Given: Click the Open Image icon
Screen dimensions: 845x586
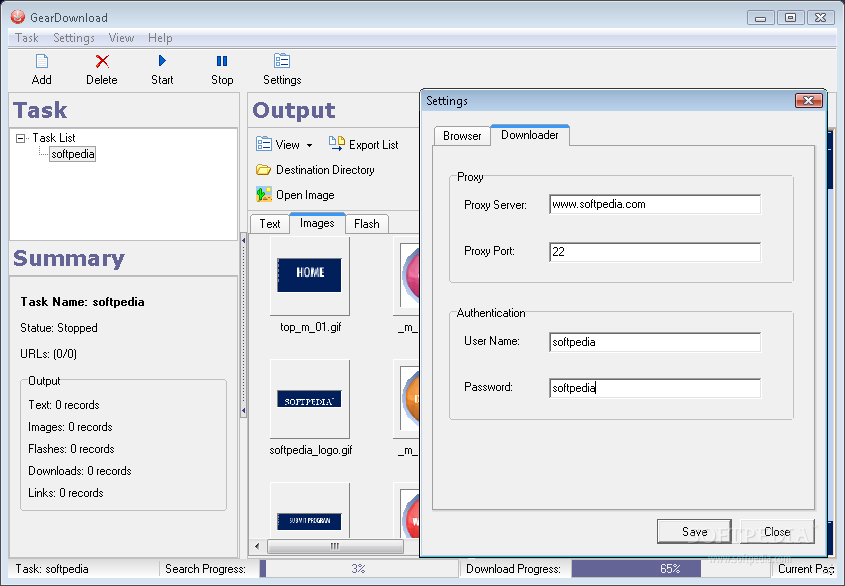Looking at the screenshot, I should click(264, 195).
